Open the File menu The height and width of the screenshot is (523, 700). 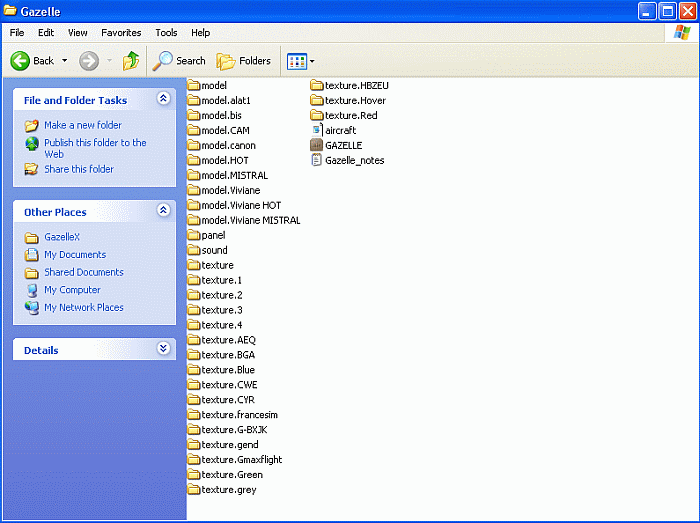tap(17, 33)
